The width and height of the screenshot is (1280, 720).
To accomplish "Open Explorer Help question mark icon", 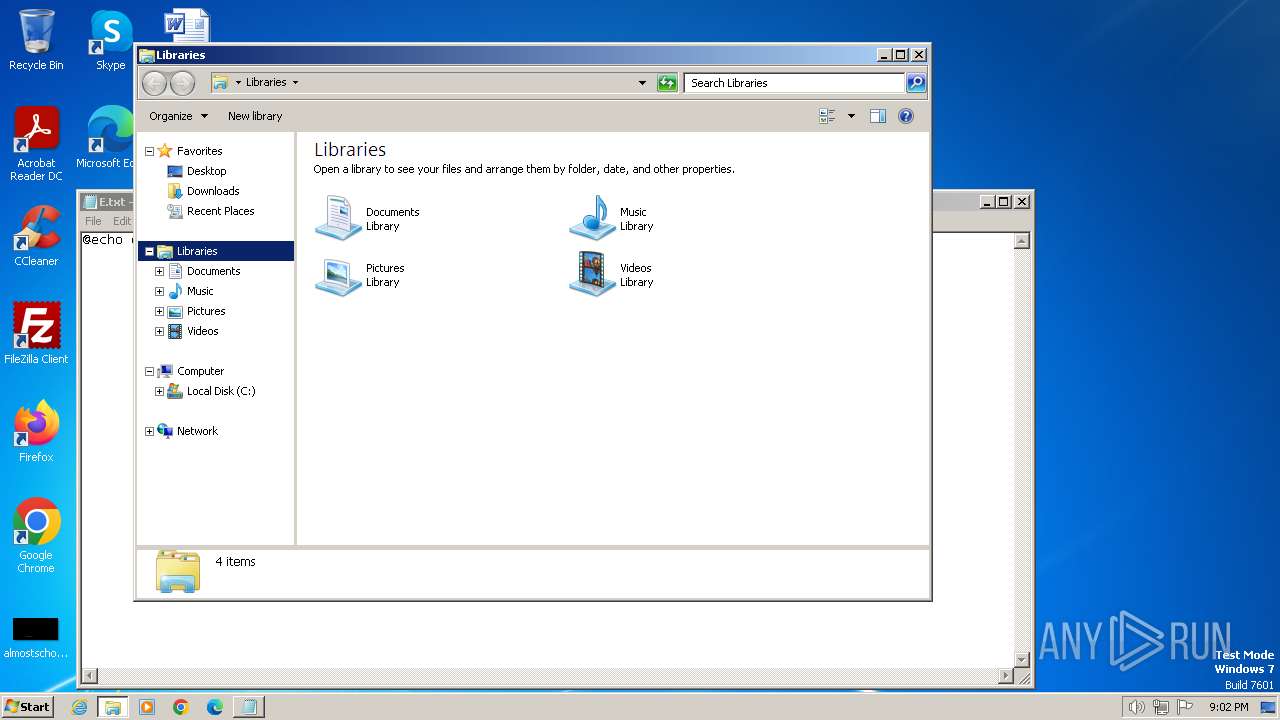I will click(906, 116).
